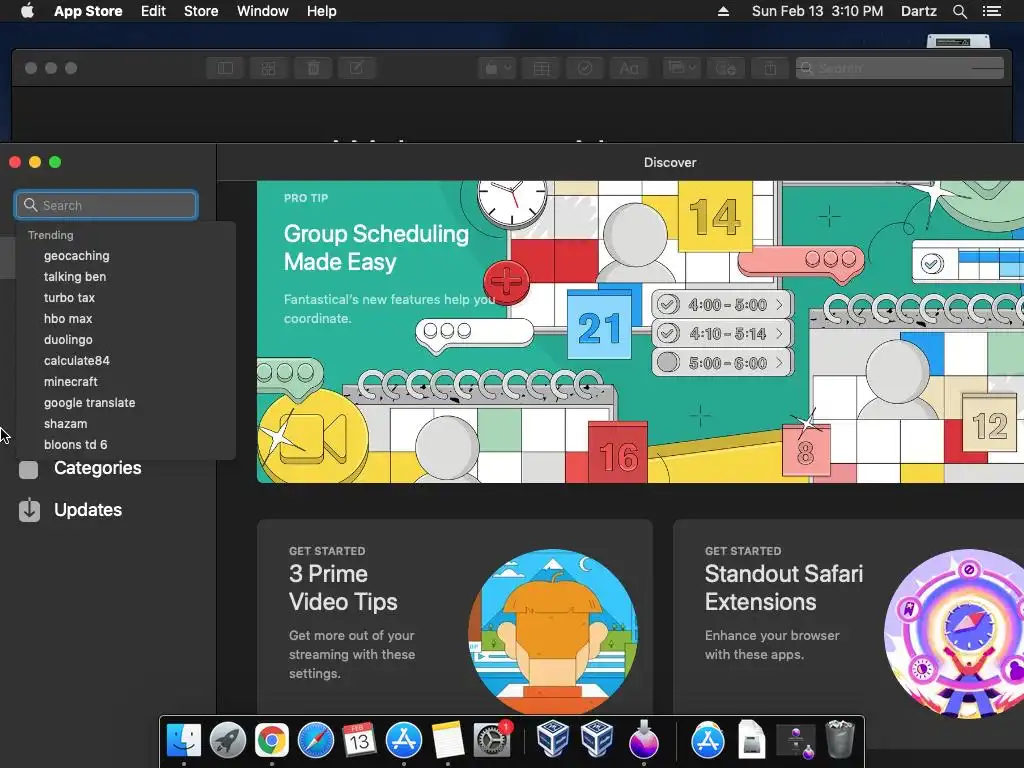Switch Notes window to gallery view
Image resolution: width=1024 pixels, height=768 pixels.
[x=268, y=68]
